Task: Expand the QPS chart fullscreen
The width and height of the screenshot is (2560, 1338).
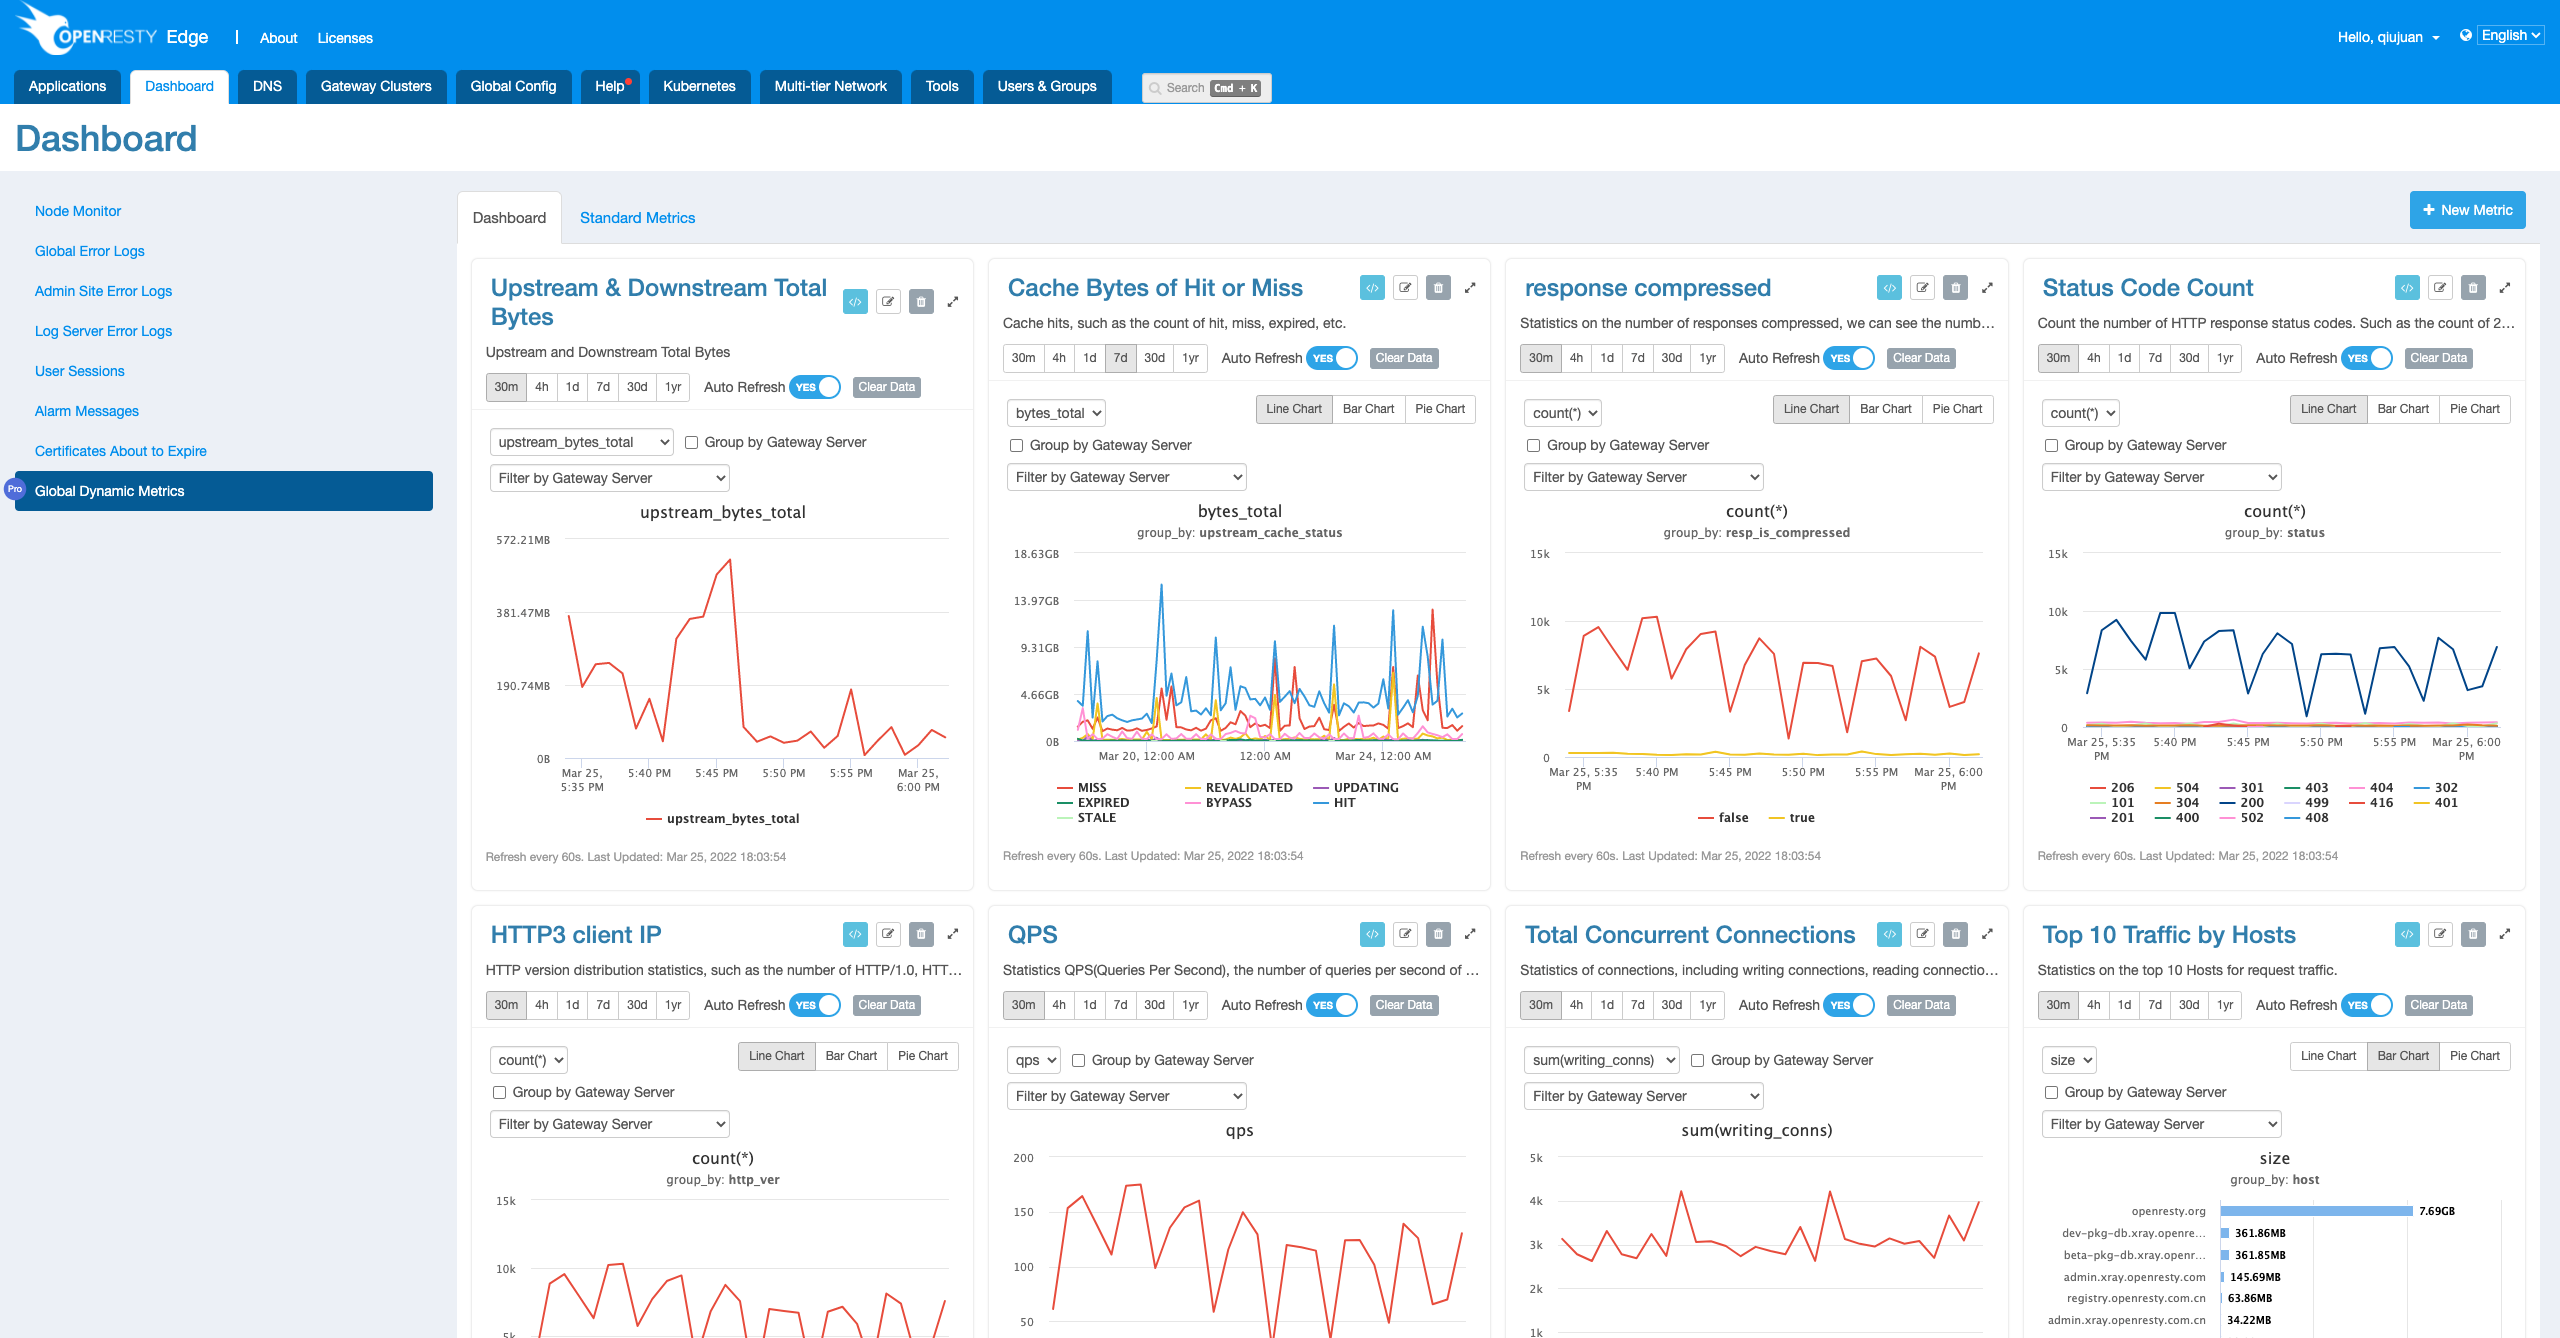Action: click(x=1470, y=934)
